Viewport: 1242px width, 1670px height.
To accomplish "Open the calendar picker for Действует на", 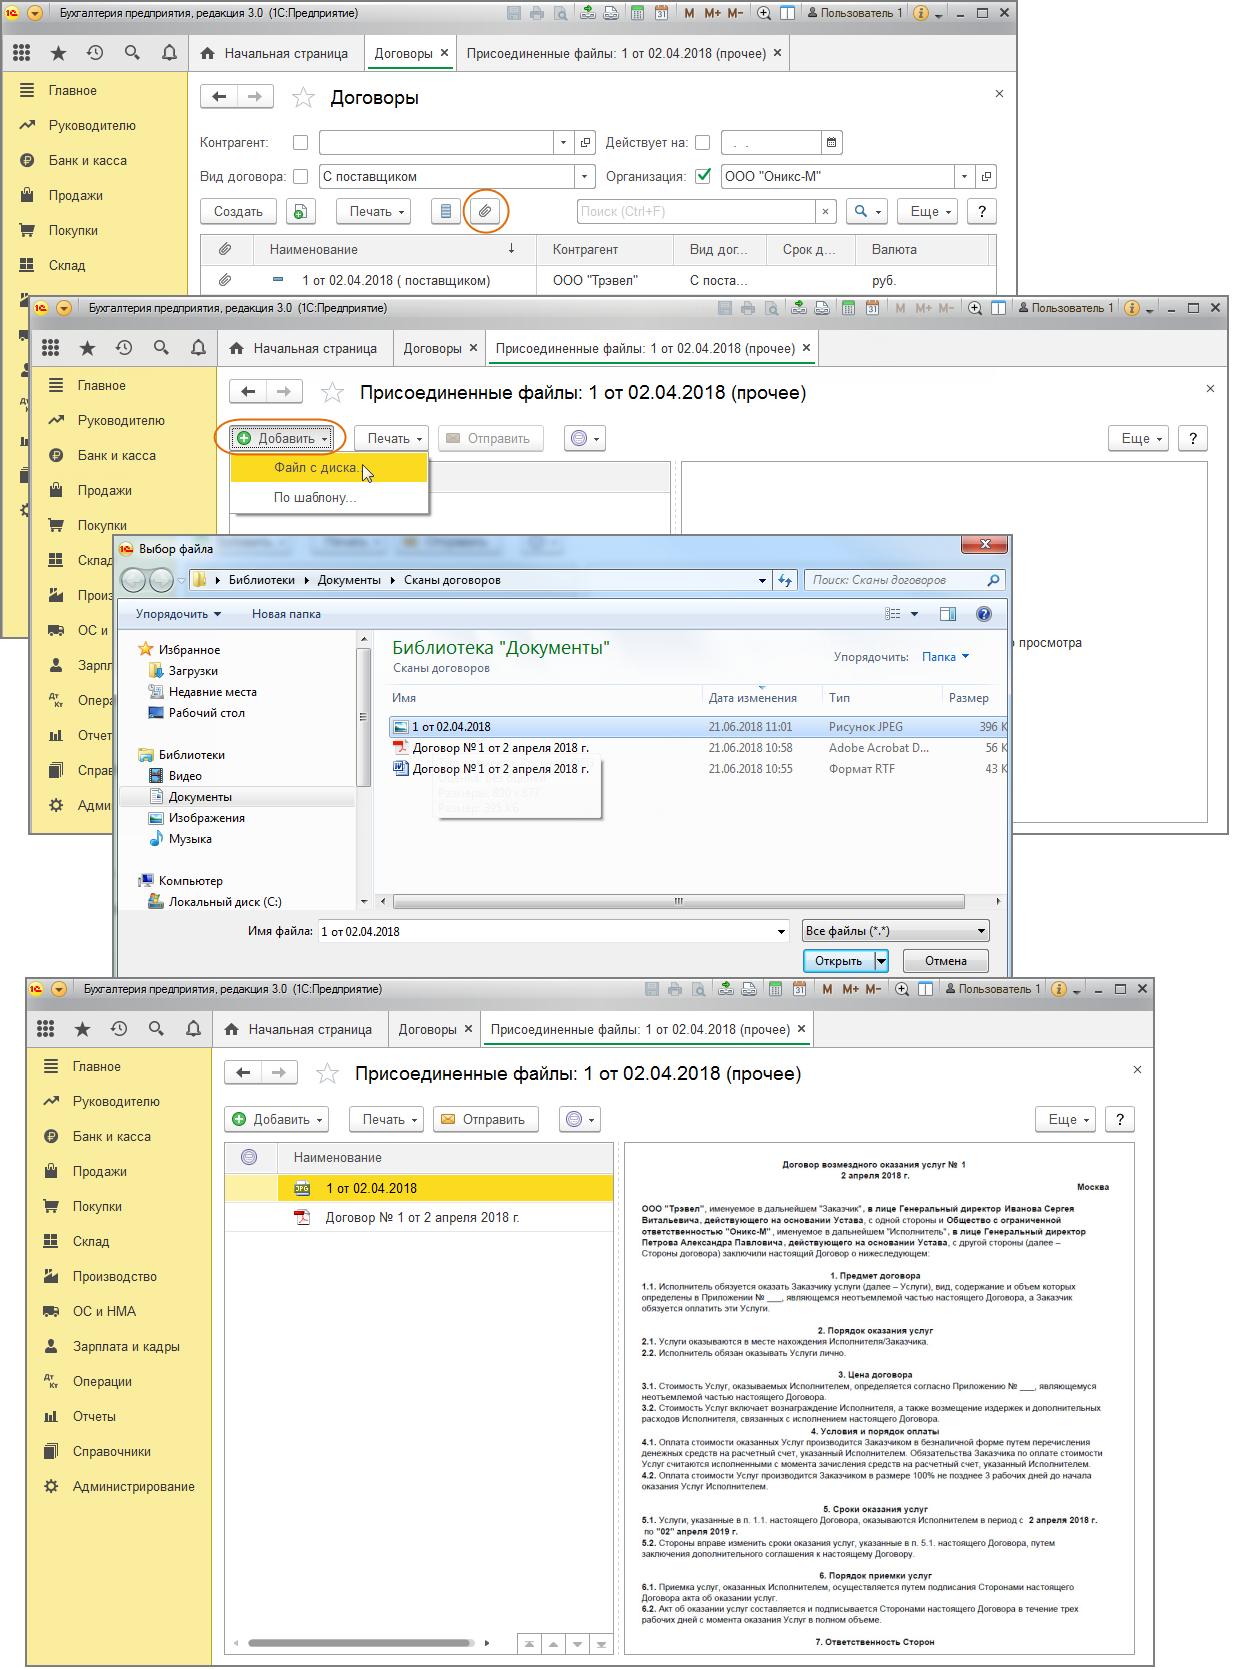I will [831, 143].
